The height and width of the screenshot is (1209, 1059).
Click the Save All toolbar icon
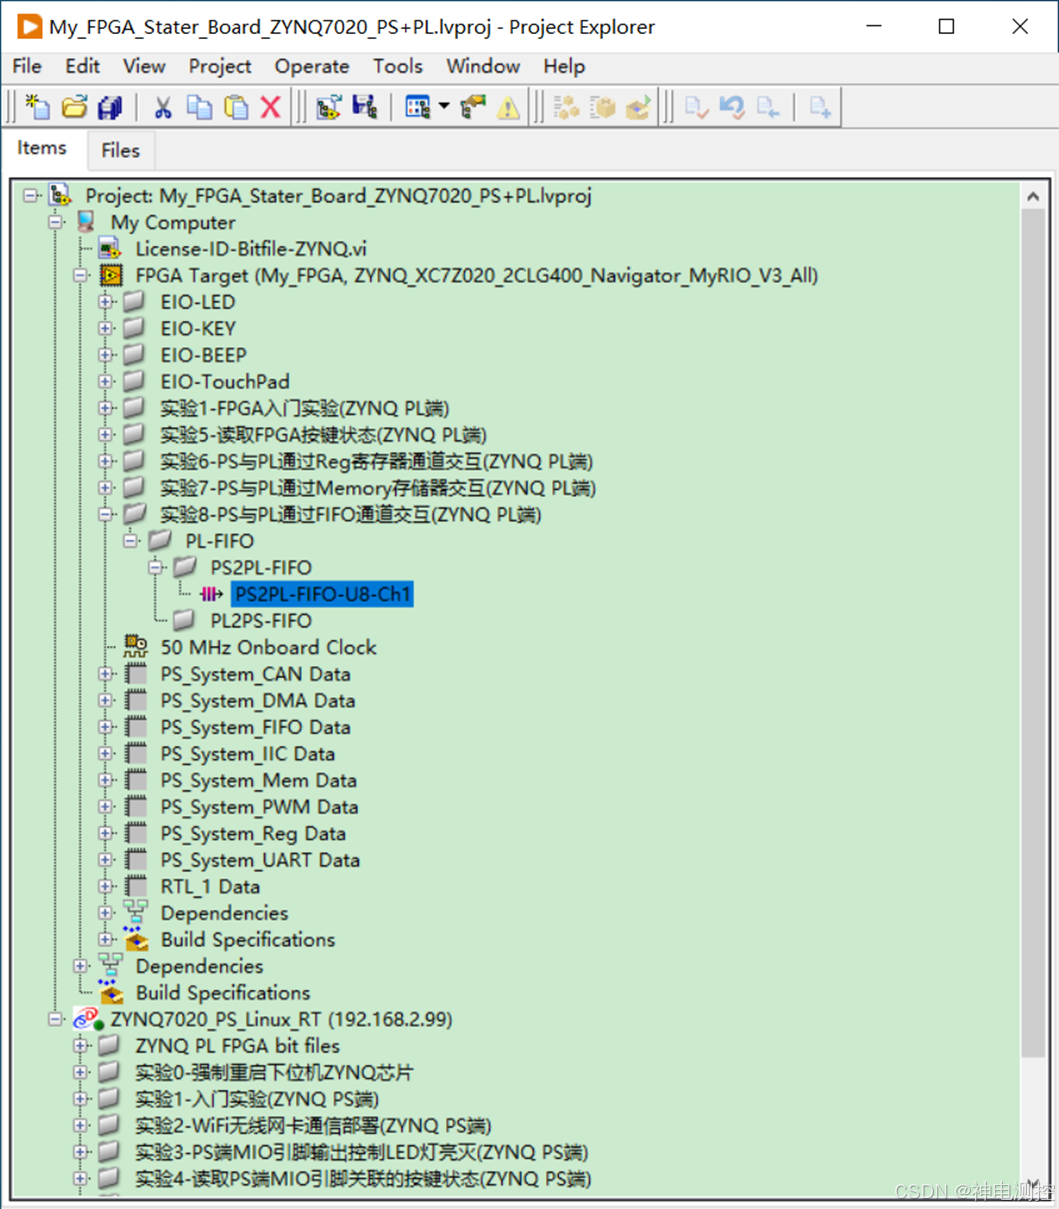109,107
